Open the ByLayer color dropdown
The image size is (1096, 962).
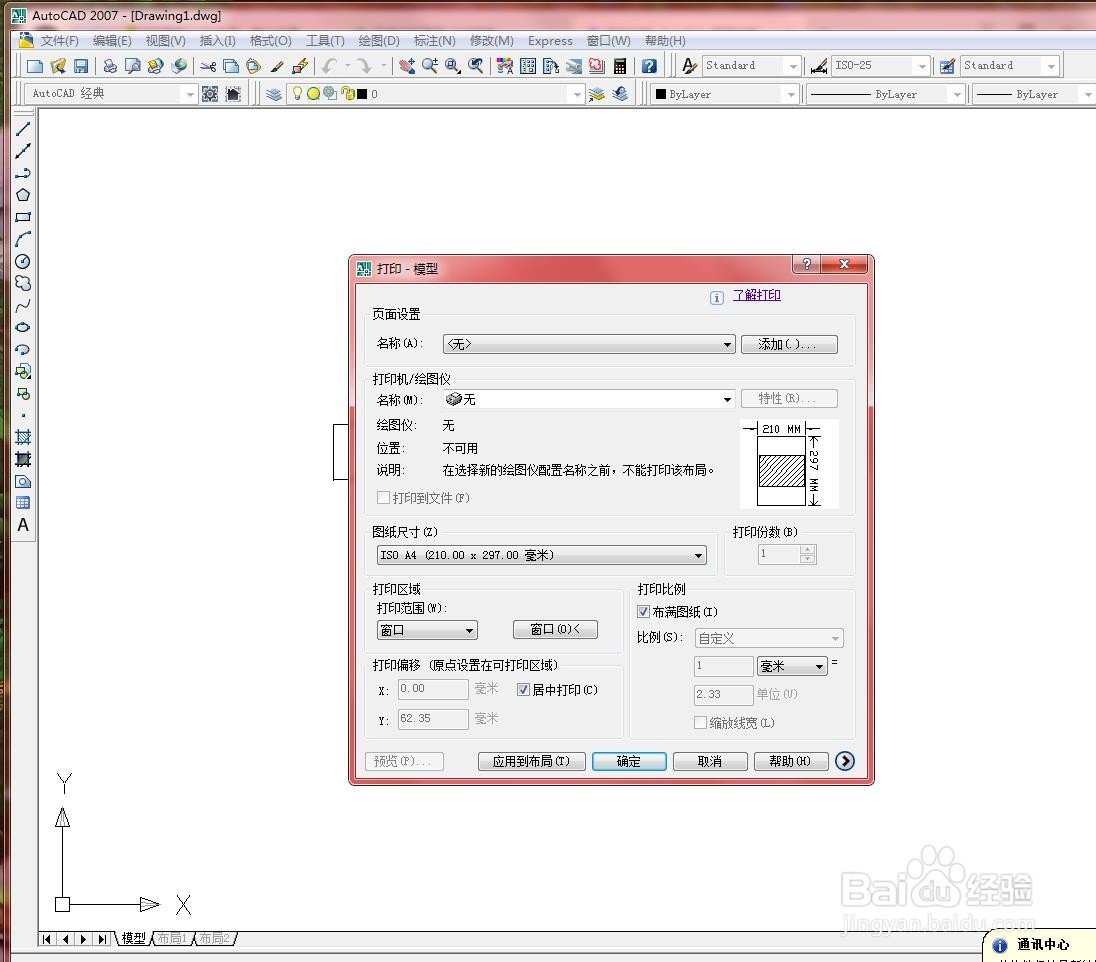pyautogui.click(x=726, y=94)
